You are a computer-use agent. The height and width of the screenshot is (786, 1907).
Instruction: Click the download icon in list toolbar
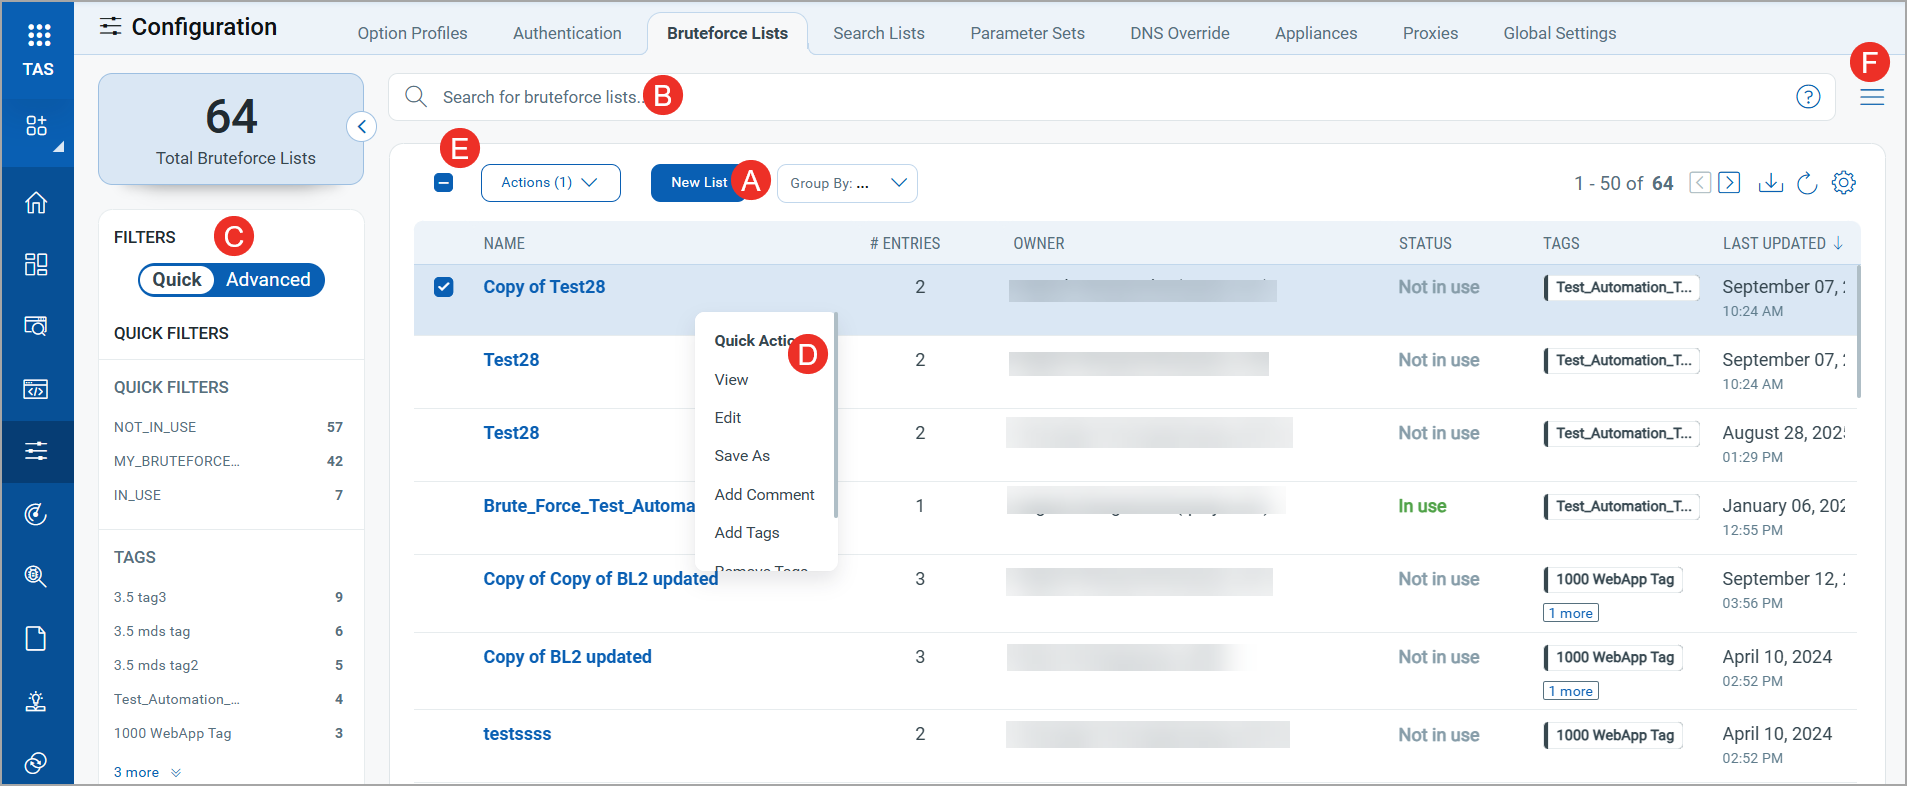point(1770,183)
